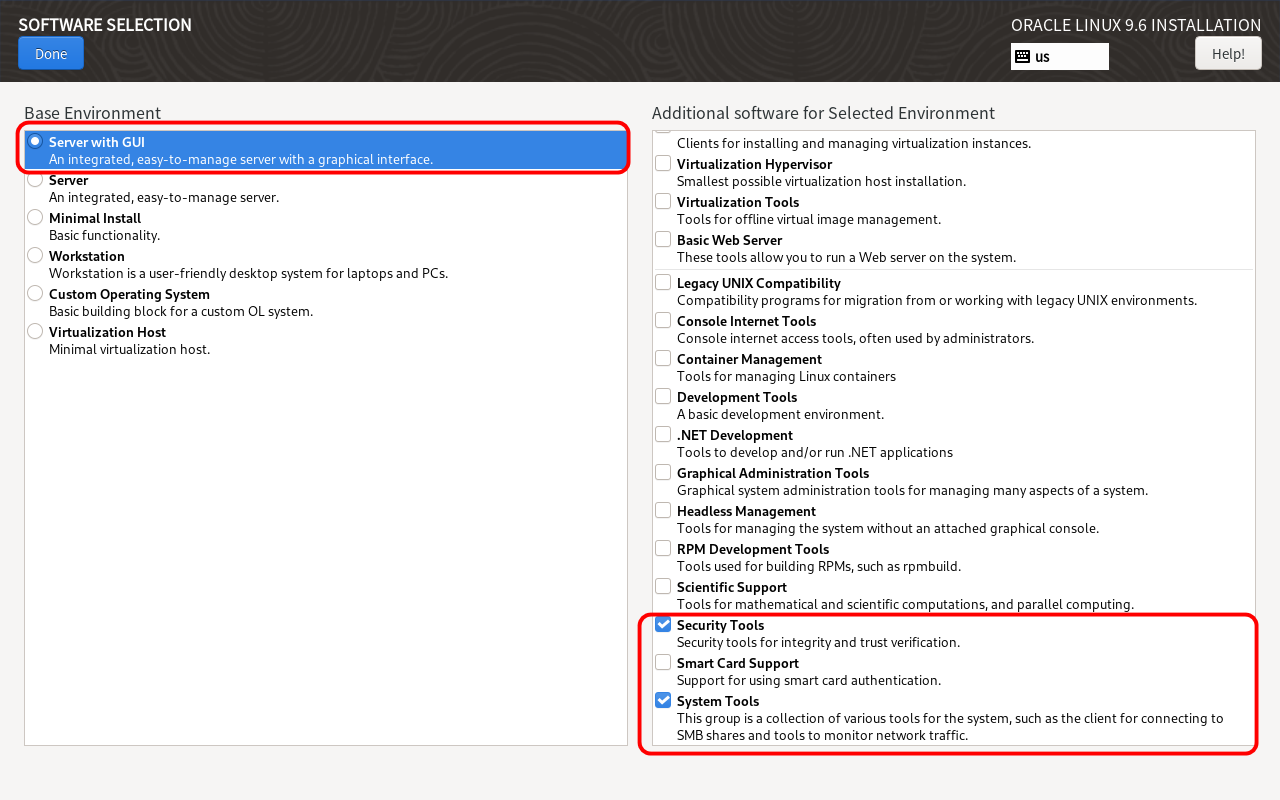
Task: Enable the Legacy UNIX Compatibility checkbox
Action: pos(663,282)
